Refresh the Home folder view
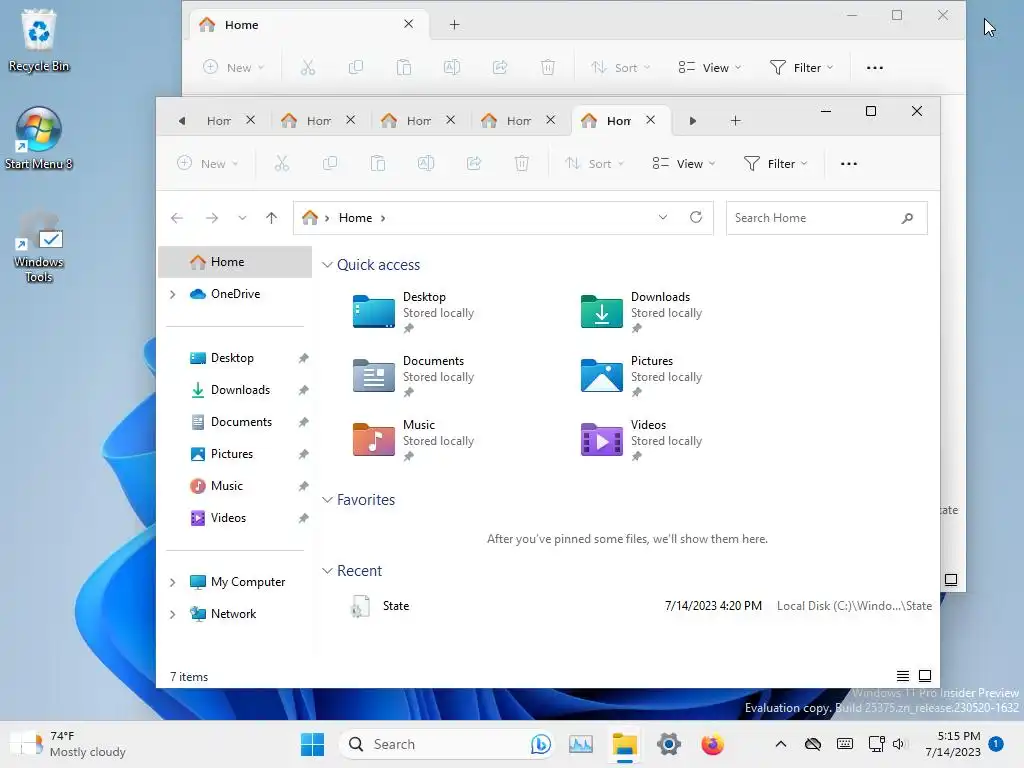1024x768 pixels. tap(696, 217)
